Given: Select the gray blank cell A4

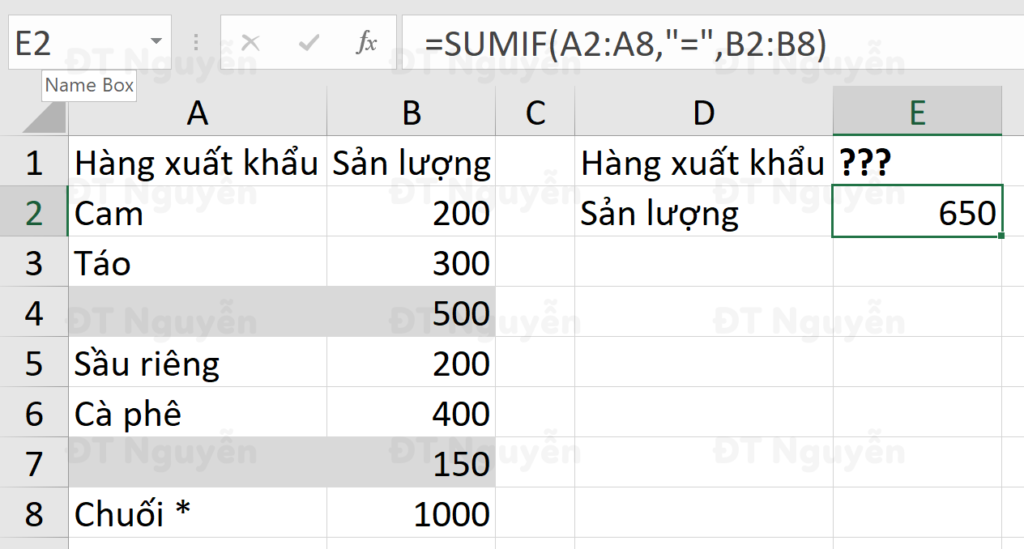Looking at the screenshot, I should (197, 314).
